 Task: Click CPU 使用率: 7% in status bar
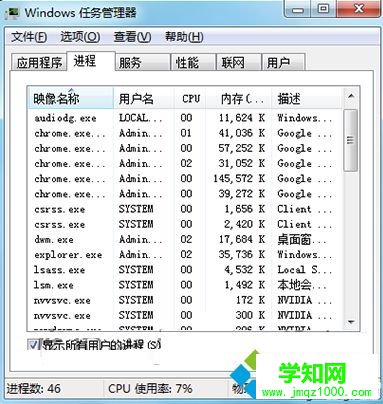150,389
